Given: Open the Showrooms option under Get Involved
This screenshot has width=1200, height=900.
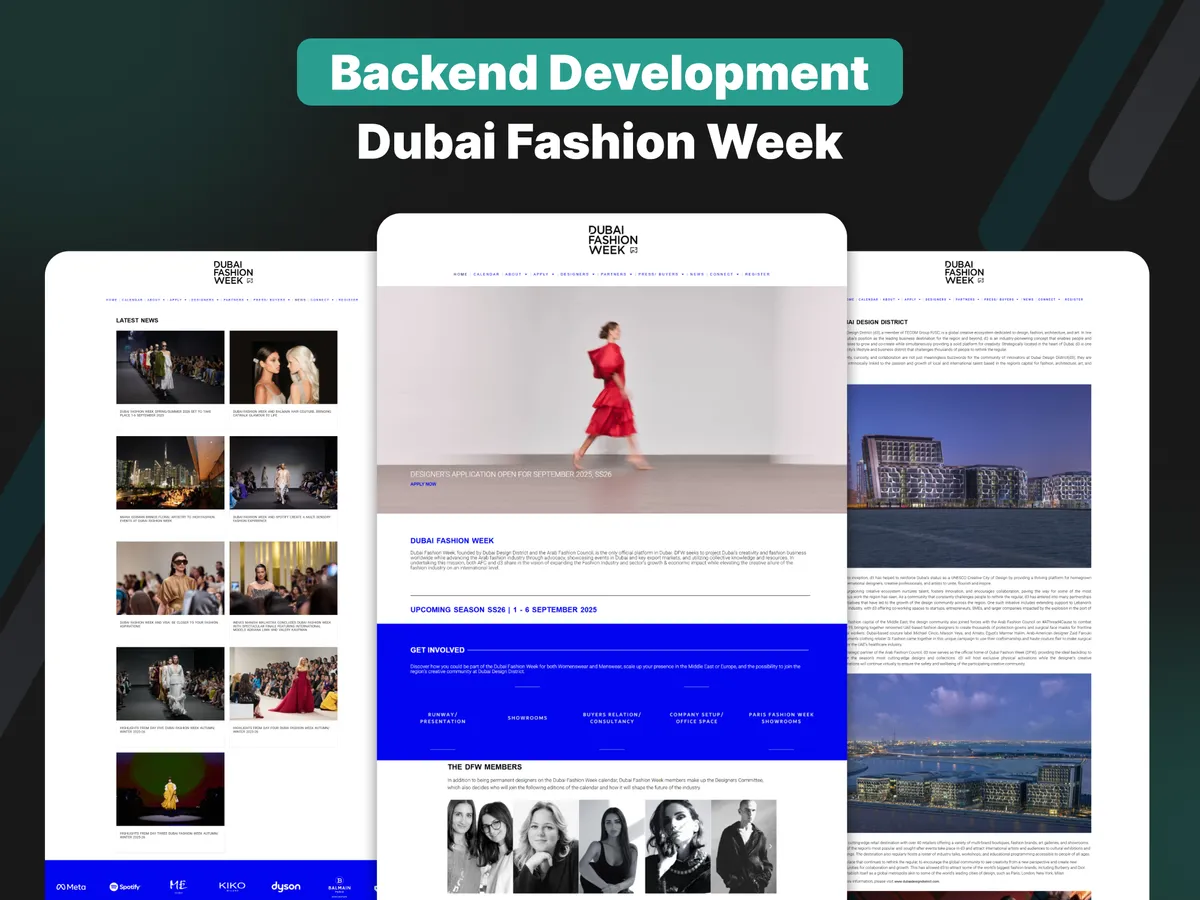Looking at the screenshot, I should pos(527,718).
